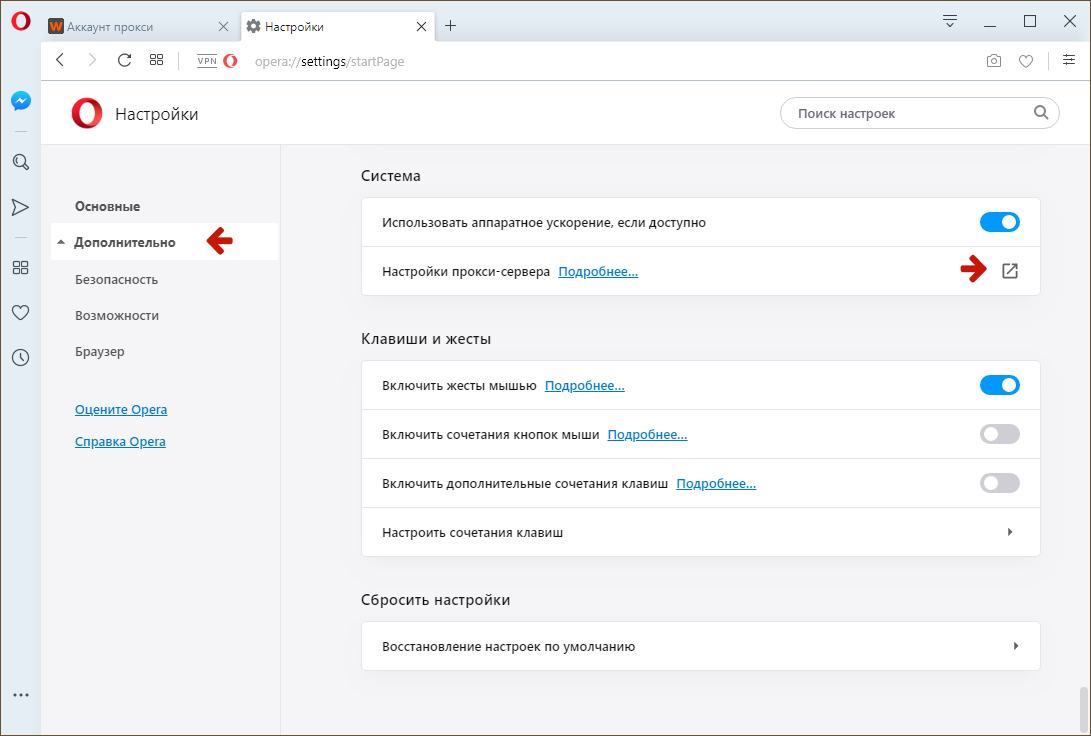This screenshot has height=736, width=1091.
Task: Open Speed Dial grid icon in sidebar
Action: click(x=20, y=267)
